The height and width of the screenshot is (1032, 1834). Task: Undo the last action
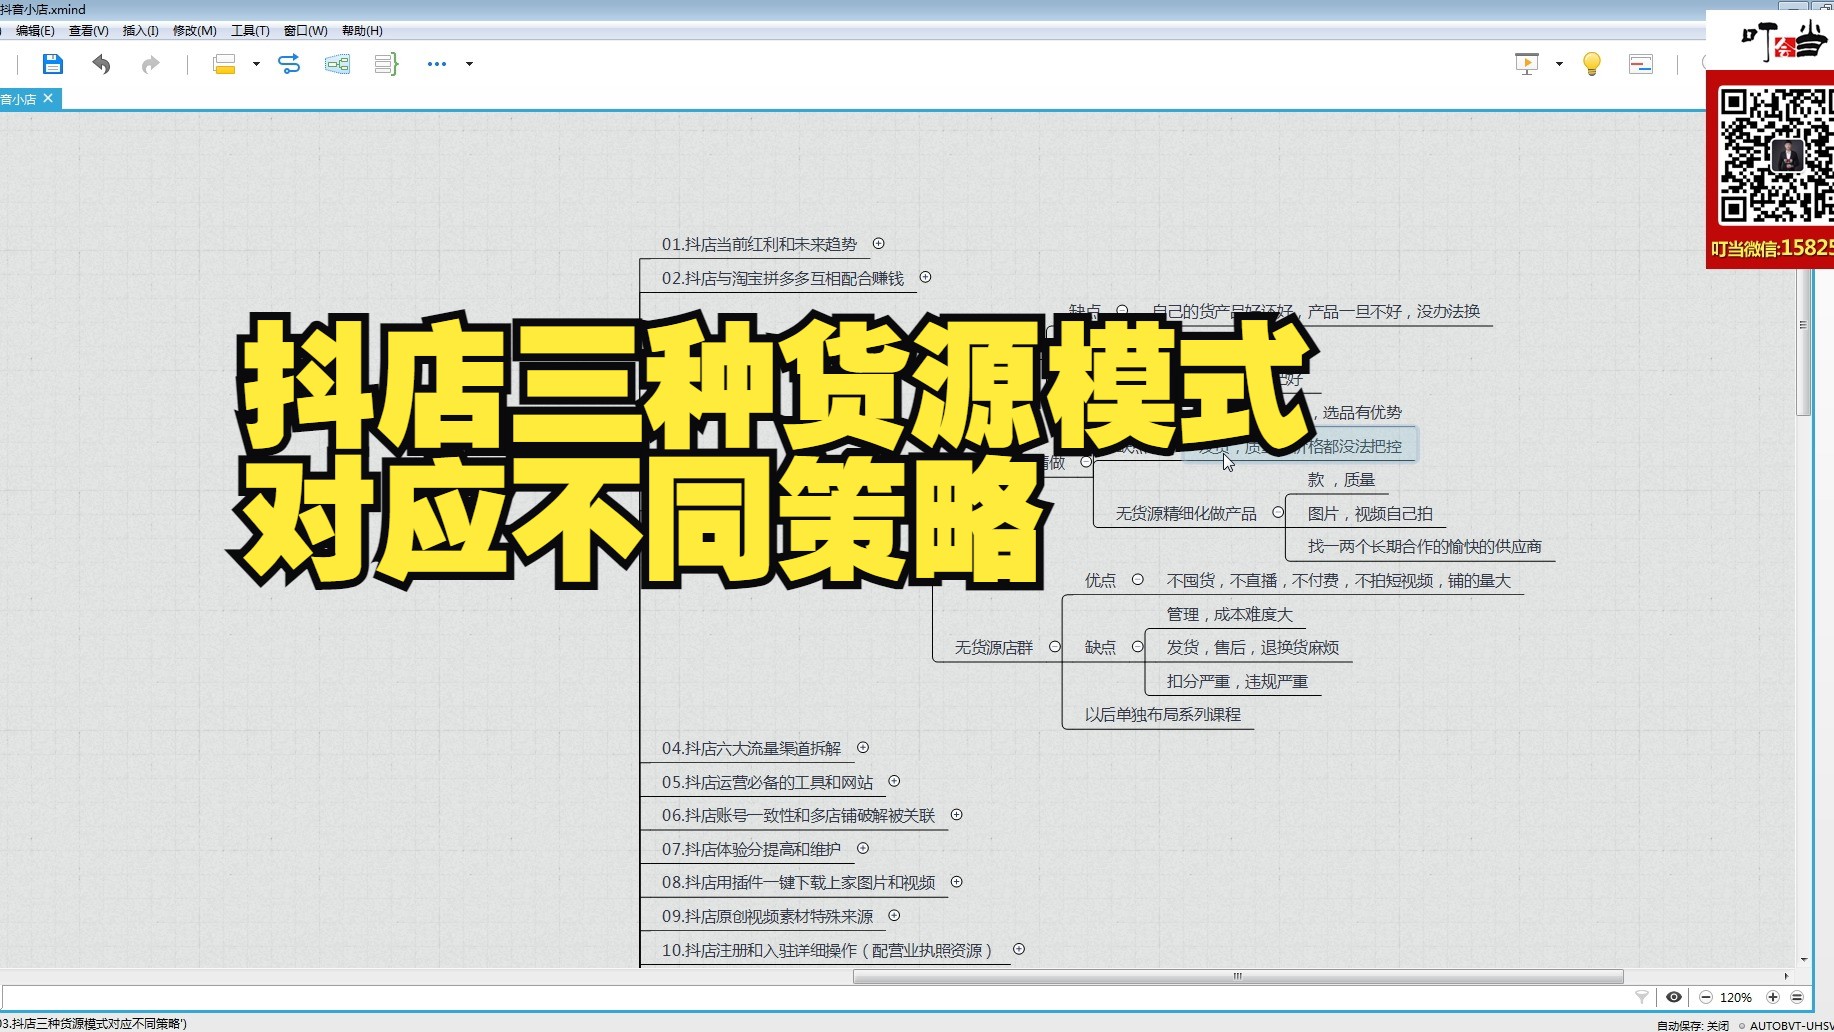101,64
